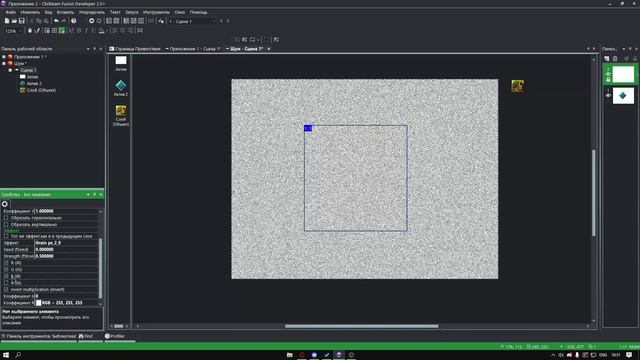Viewport: 640px width, 360px height.
Task: Open File Explorer from the taskbar
Action: click(289, 355)
